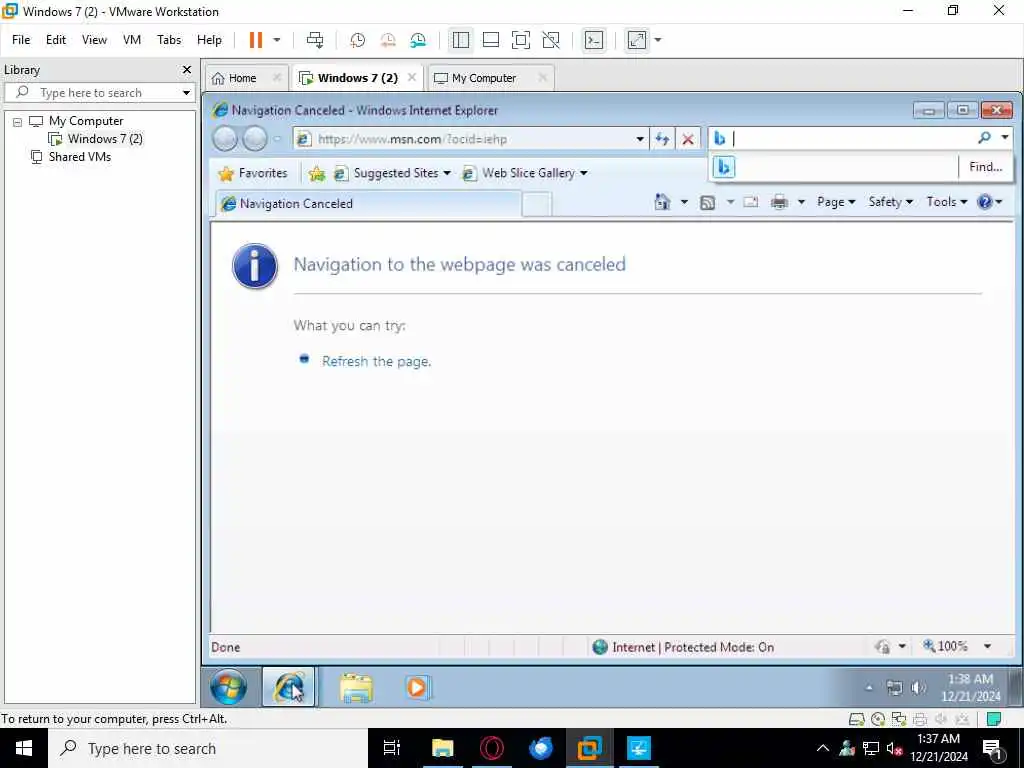The width and height of the screenshot is (1024, 768).
Task: Open the VM menu
Action: 132,40
